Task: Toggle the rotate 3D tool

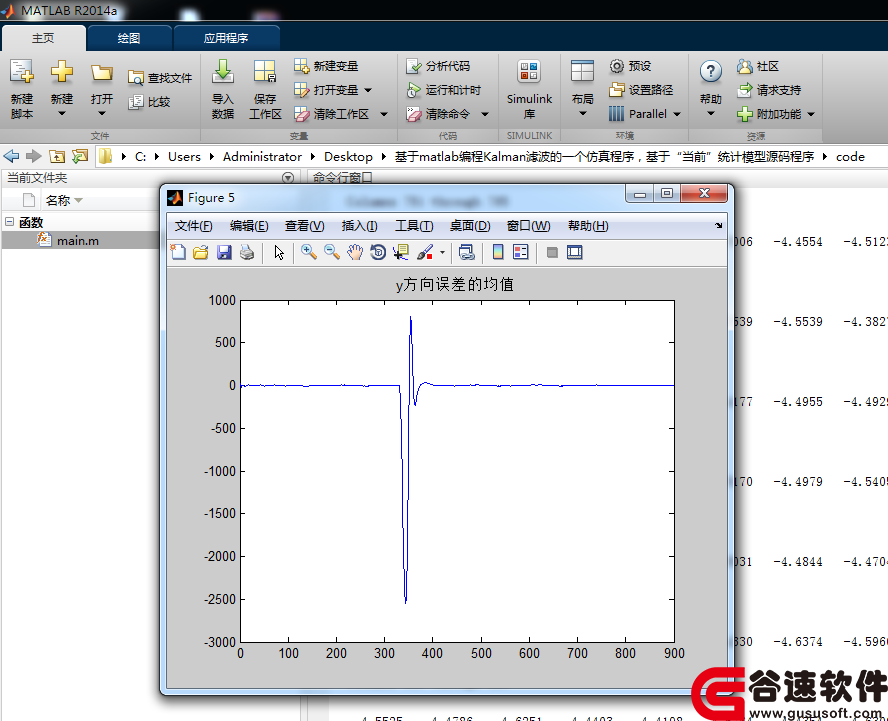Action: (378, 252)
